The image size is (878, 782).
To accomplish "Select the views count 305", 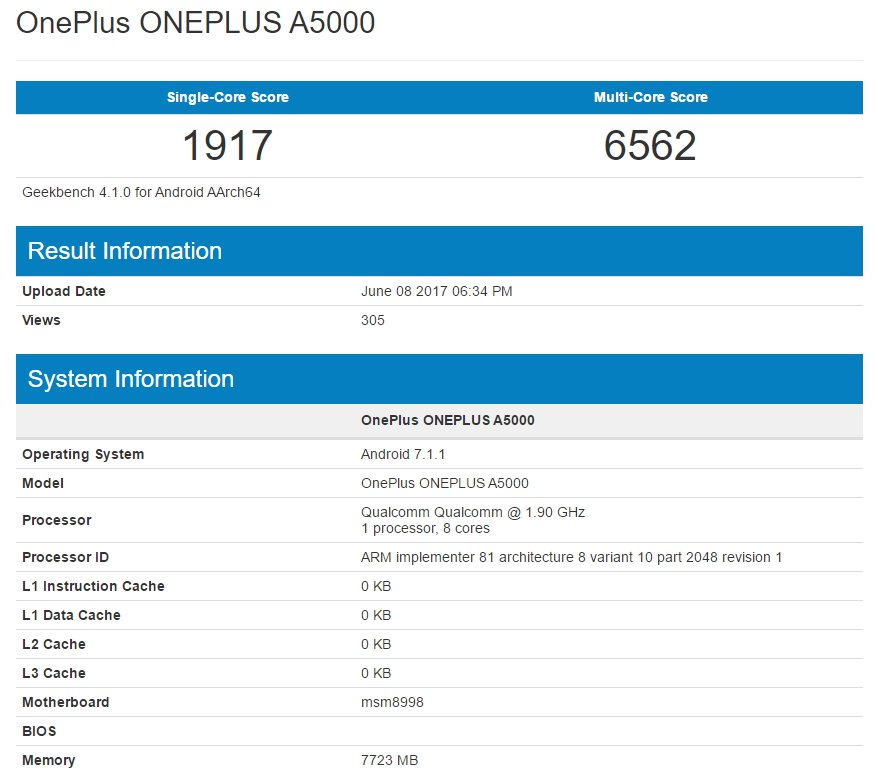I will 373,320.
